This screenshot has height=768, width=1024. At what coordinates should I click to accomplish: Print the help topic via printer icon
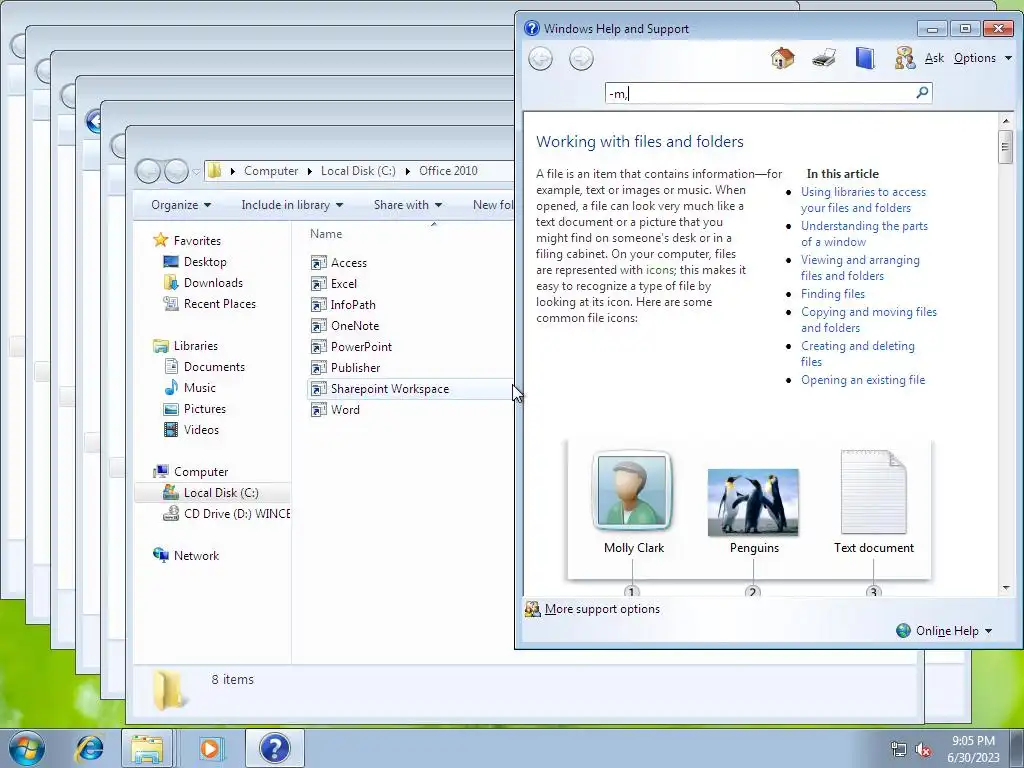click(824, 58)
